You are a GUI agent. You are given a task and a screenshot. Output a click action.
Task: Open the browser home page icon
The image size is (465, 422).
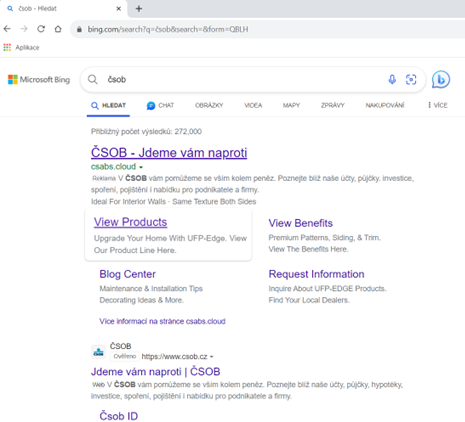coord(58,29)
